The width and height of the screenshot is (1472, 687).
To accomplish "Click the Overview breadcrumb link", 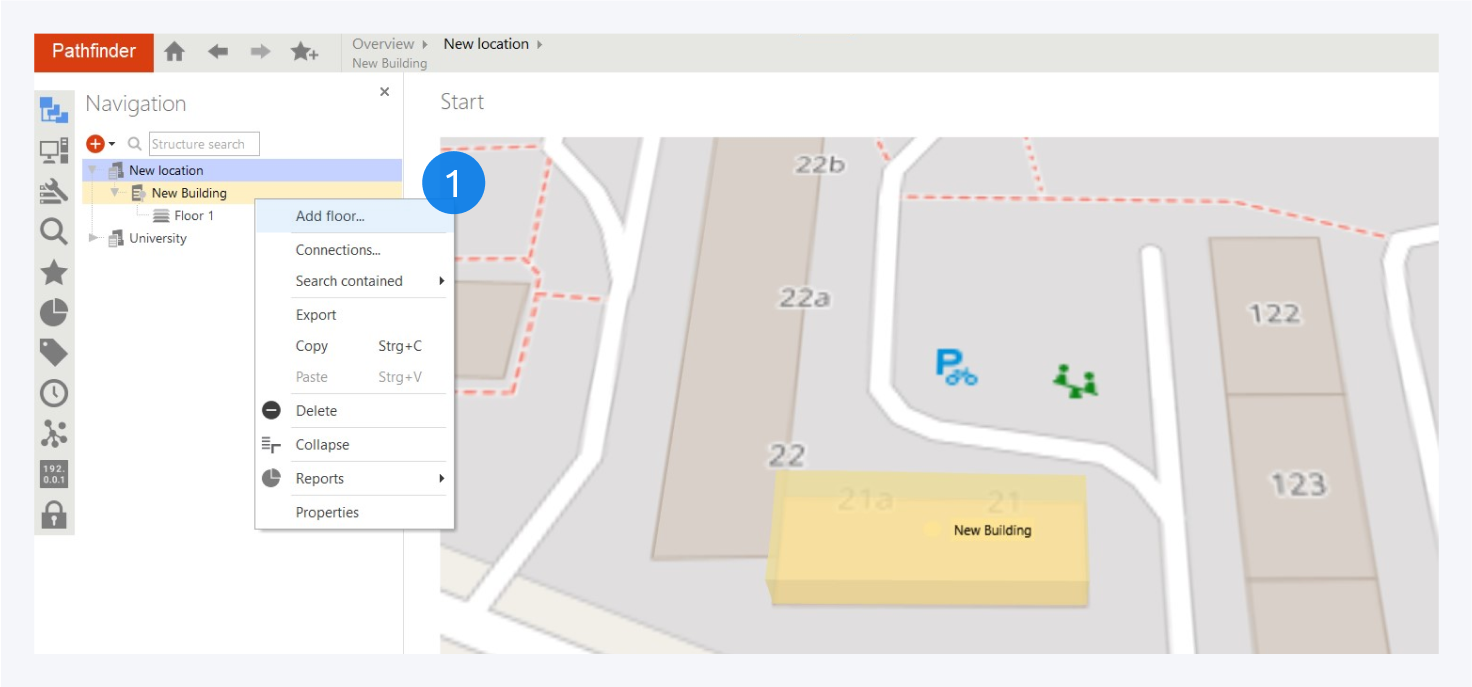I will click(383, 44).
